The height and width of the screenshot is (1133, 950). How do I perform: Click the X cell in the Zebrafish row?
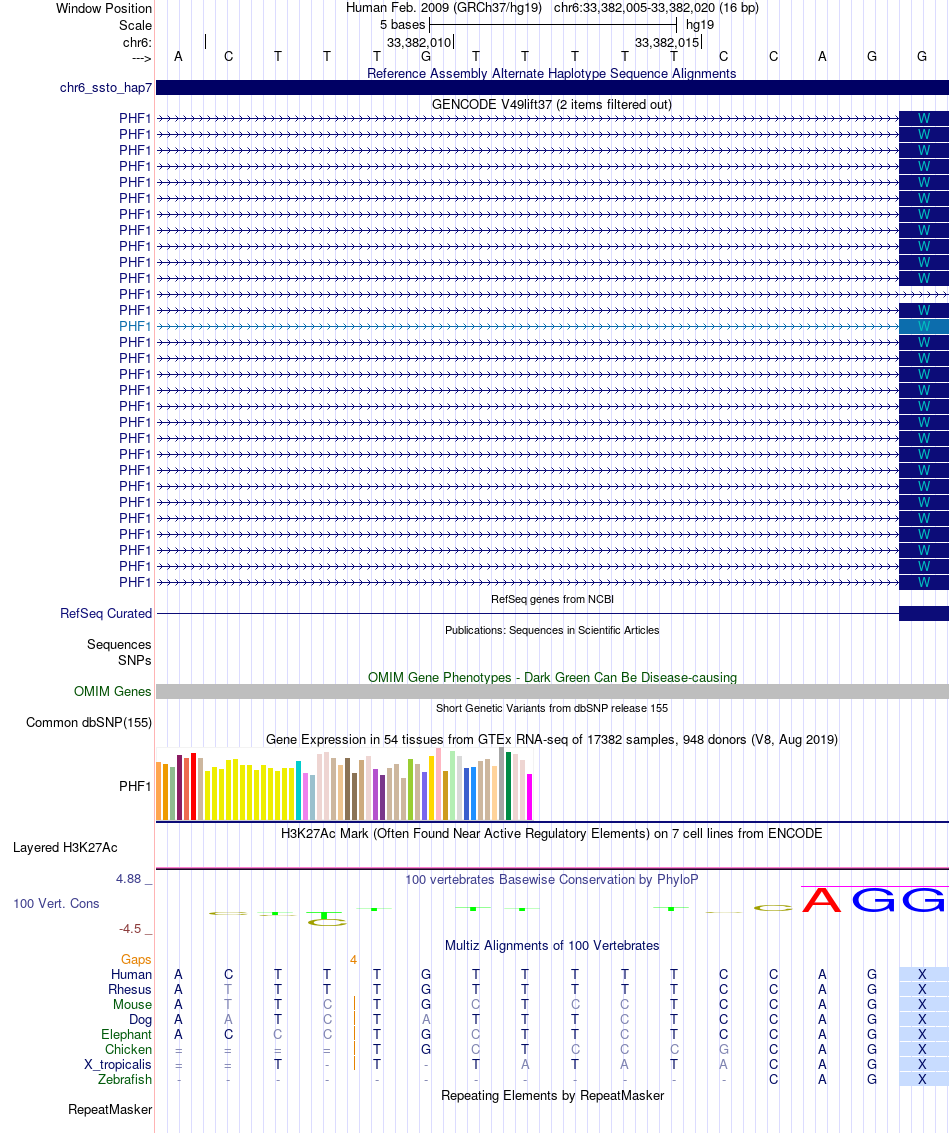pos(922,1080)
